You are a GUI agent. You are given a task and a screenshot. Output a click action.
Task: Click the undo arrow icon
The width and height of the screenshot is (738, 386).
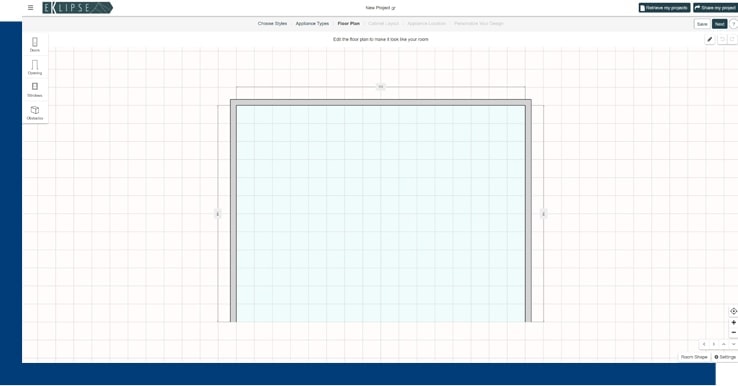[722, 40]
